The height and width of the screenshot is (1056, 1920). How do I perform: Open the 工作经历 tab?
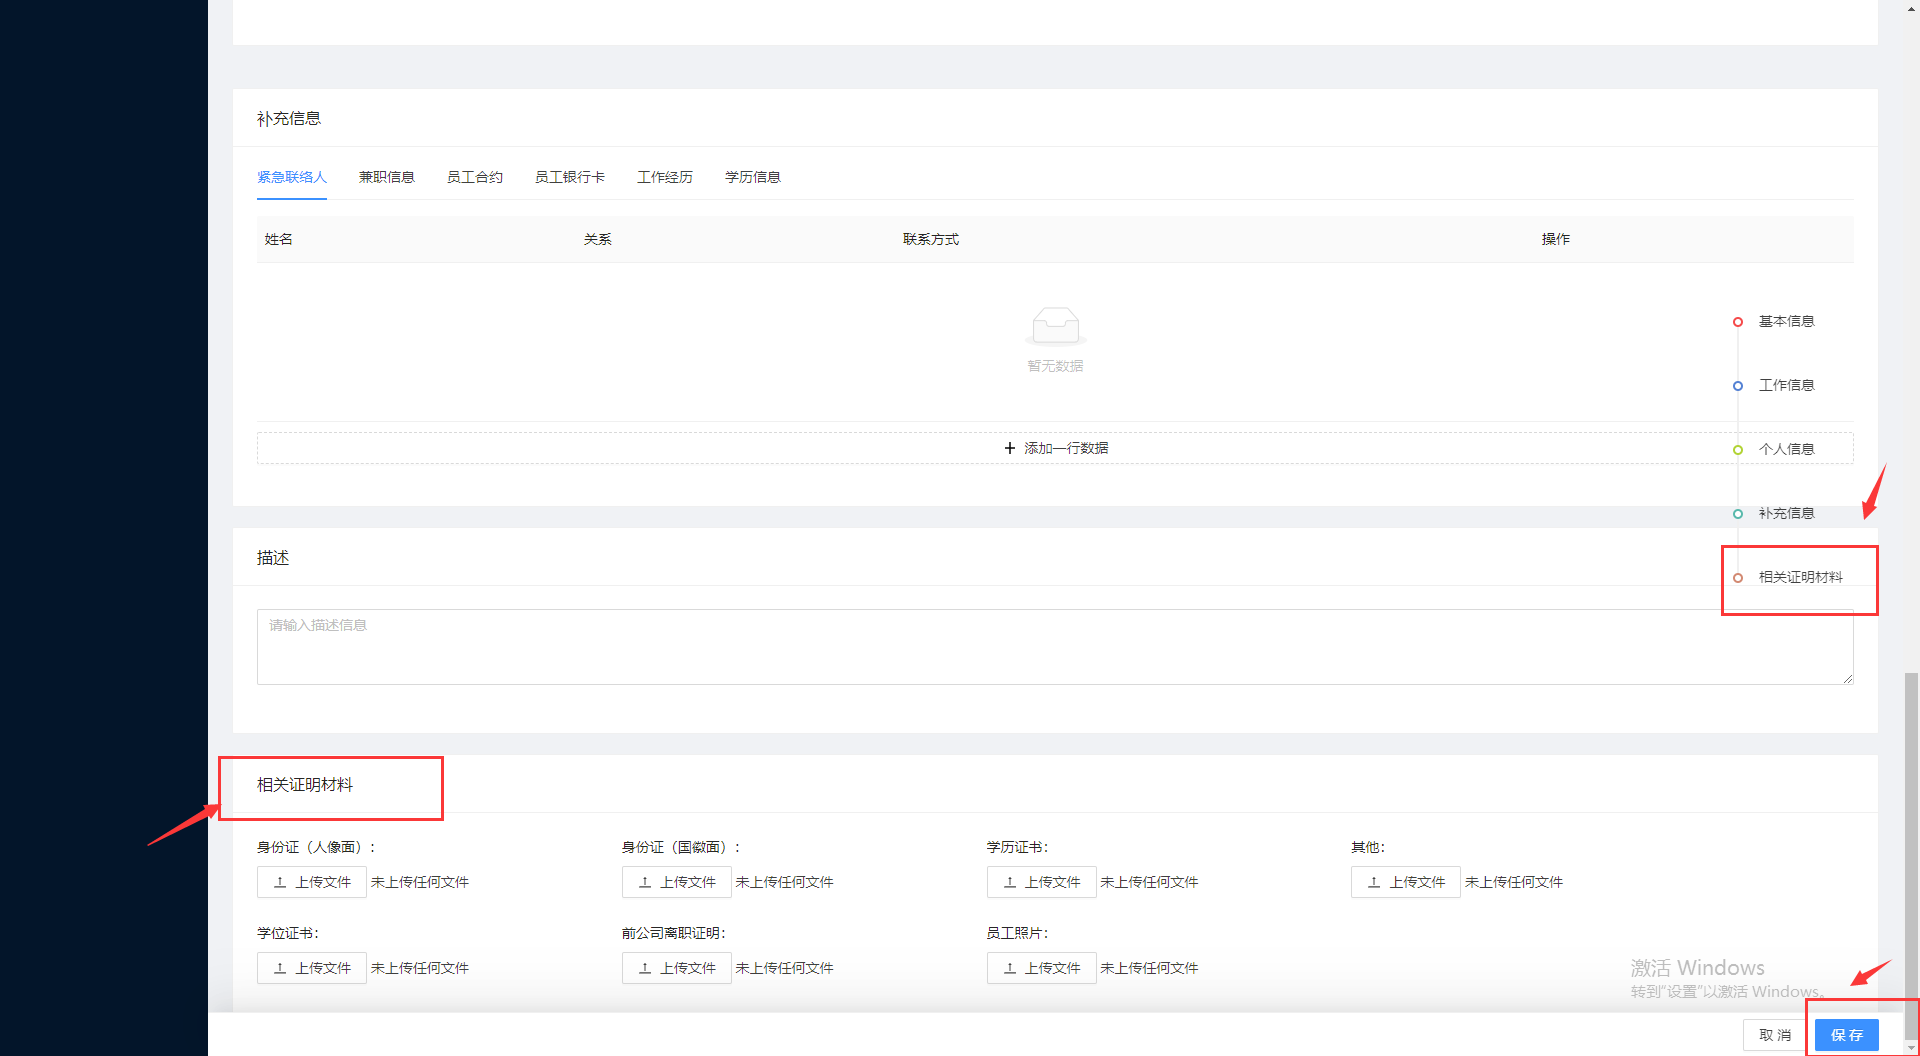point(665,177)
